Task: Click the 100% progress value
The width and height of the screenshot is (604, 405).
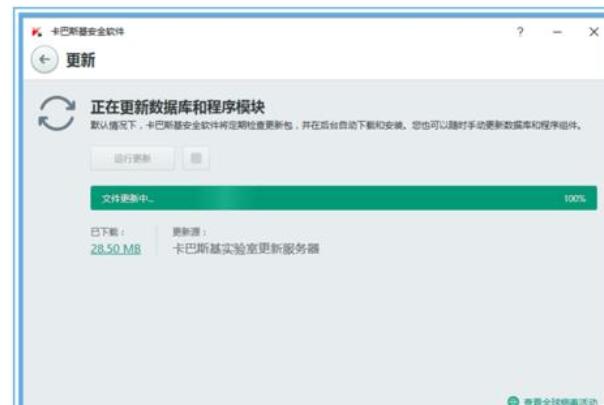Action: pos(575,198)
